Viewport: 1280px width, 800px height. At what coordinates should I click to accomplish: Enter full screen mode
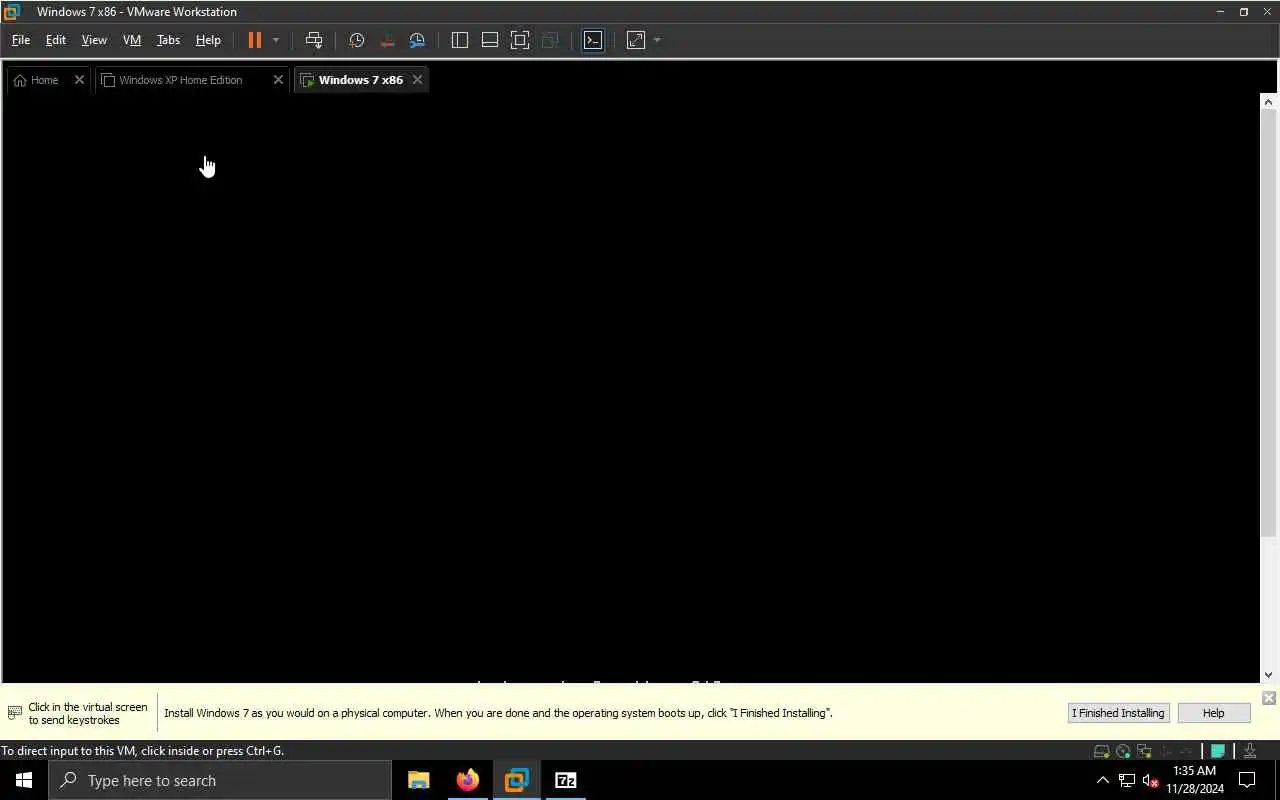click(520, 40)
